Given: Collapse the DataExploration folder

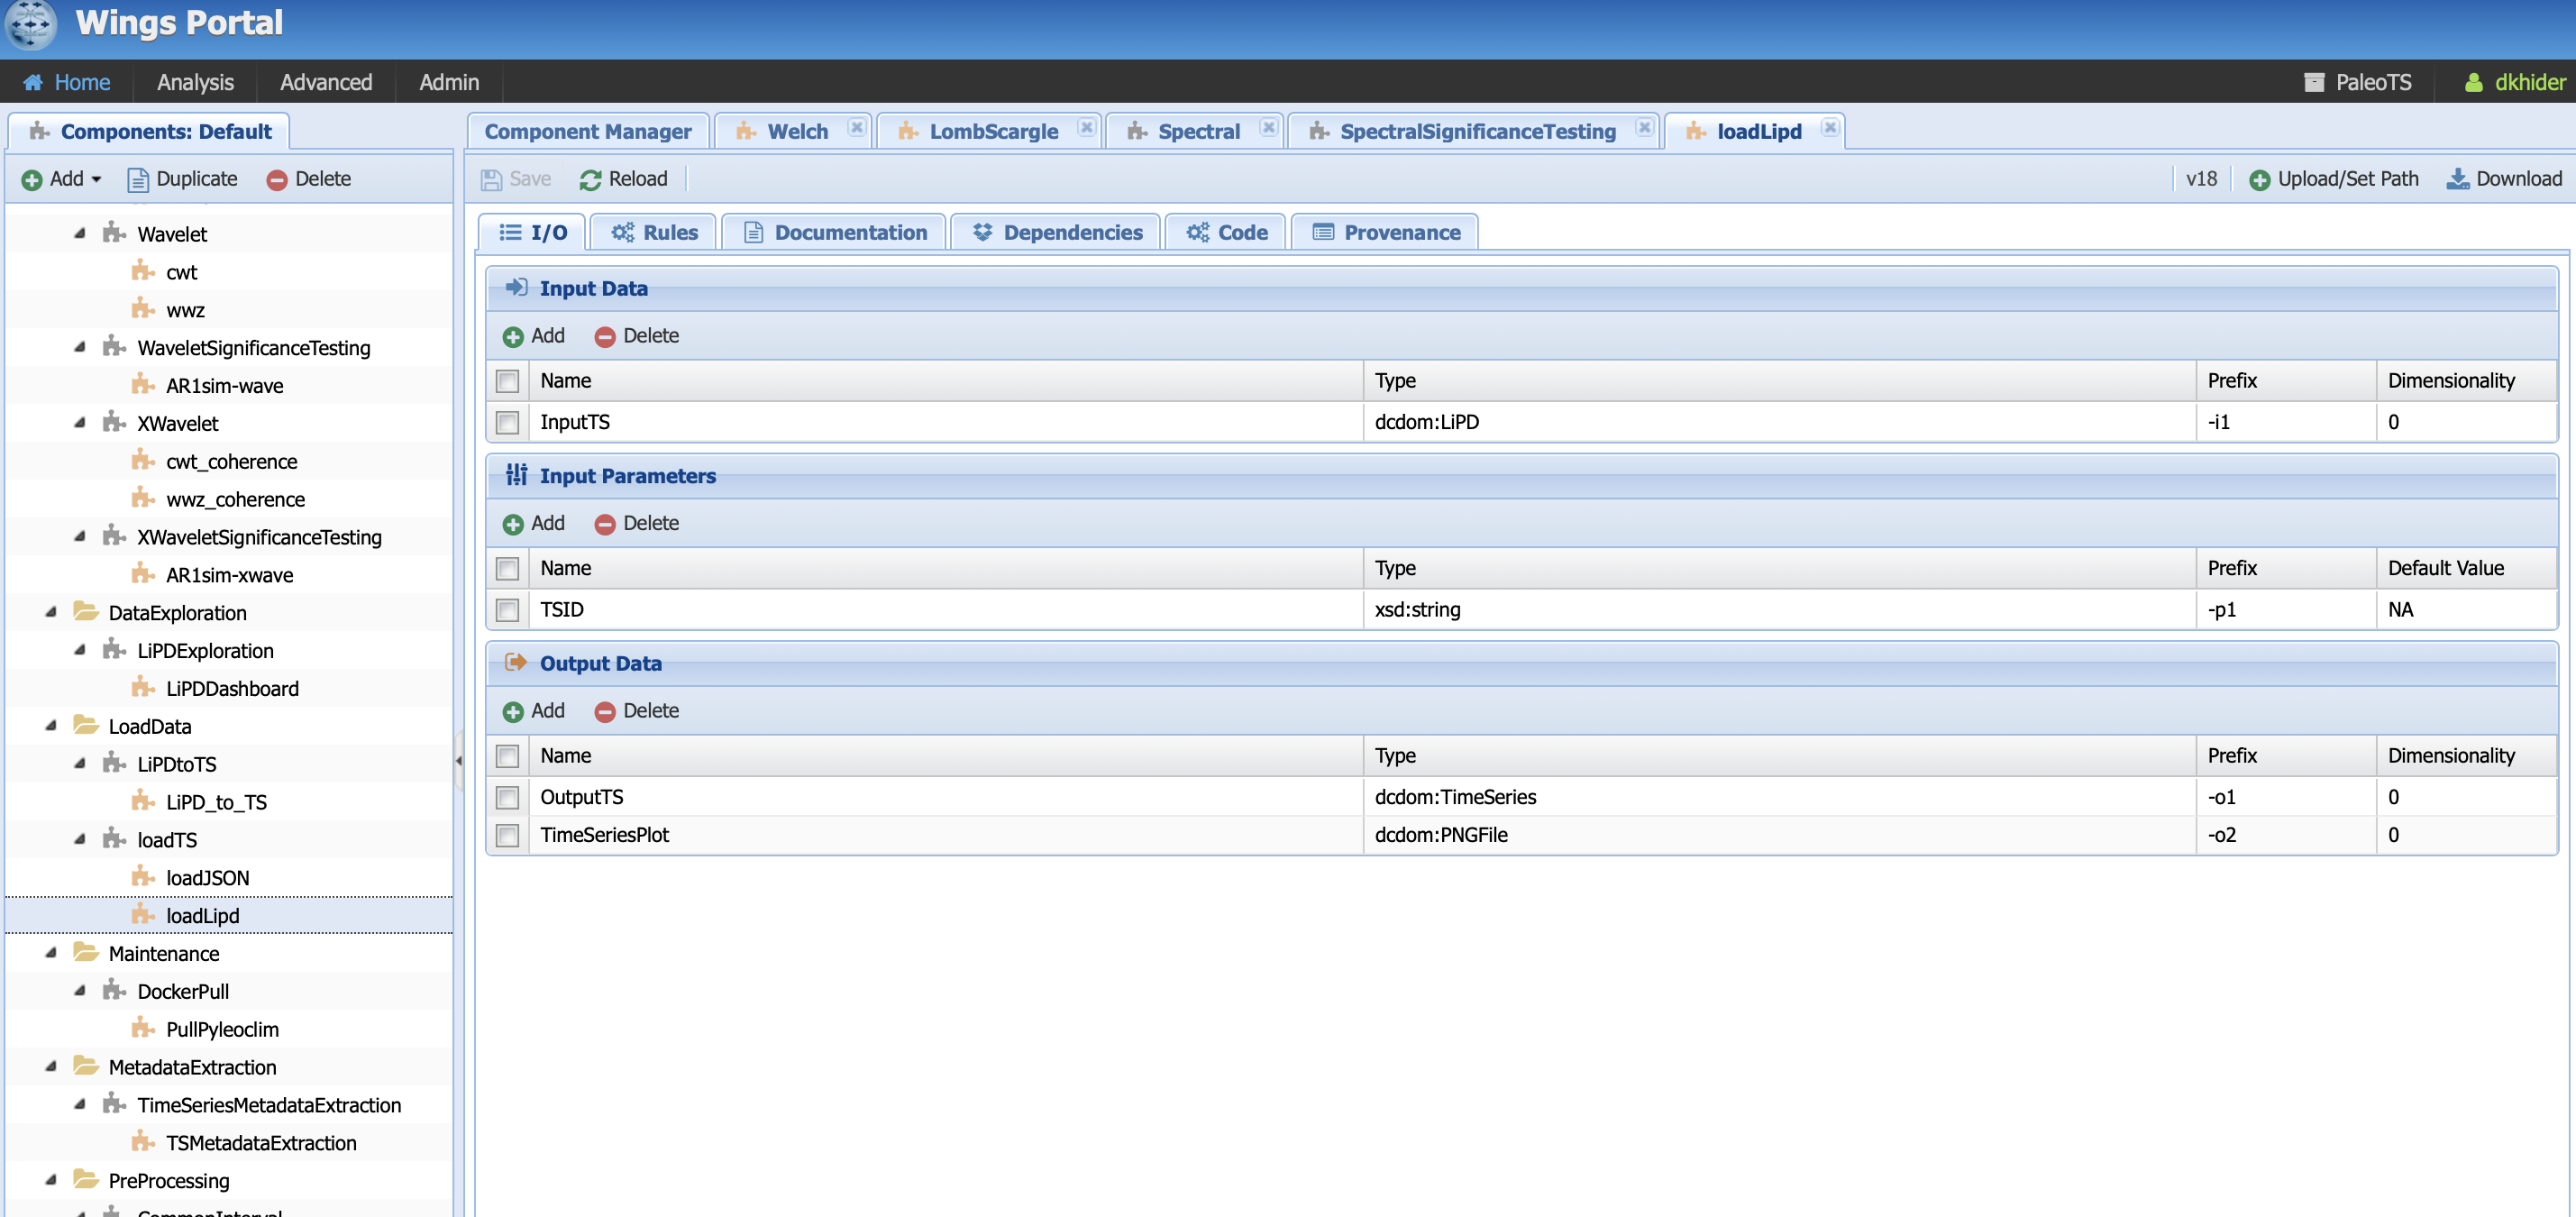Looking at the screenshot, I should tap(51, 611).
